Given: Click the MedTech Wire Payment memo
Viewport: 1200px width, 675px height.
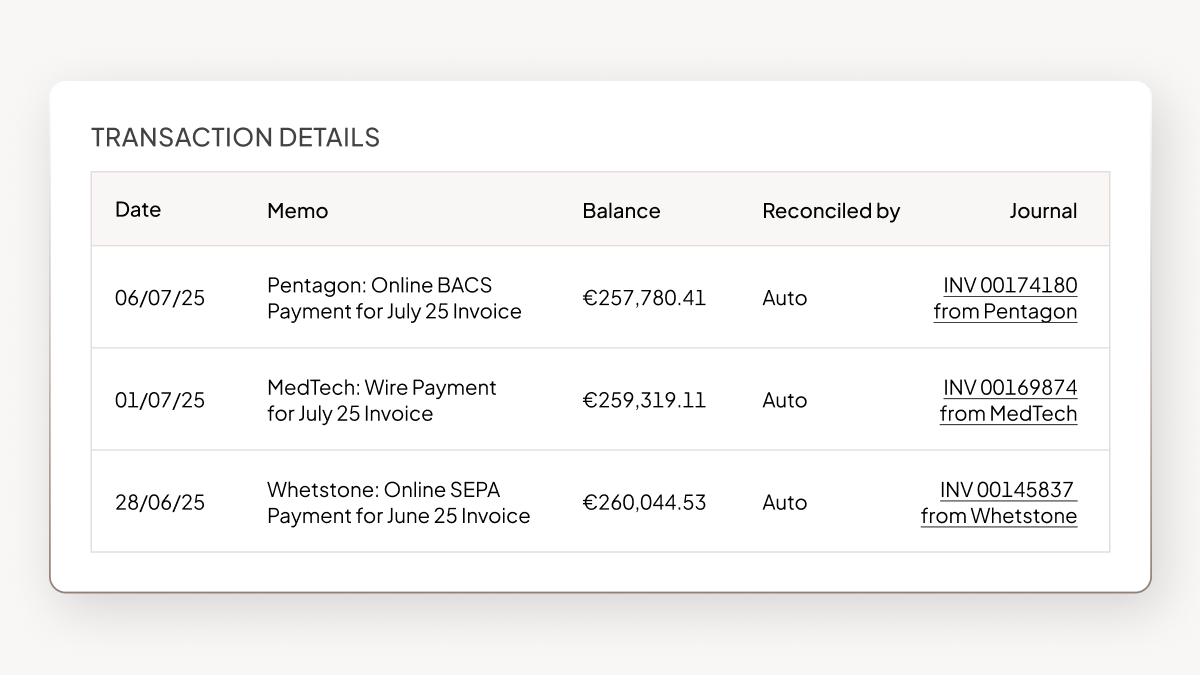Looking at the screenshot, I should [x=381, y=400].
